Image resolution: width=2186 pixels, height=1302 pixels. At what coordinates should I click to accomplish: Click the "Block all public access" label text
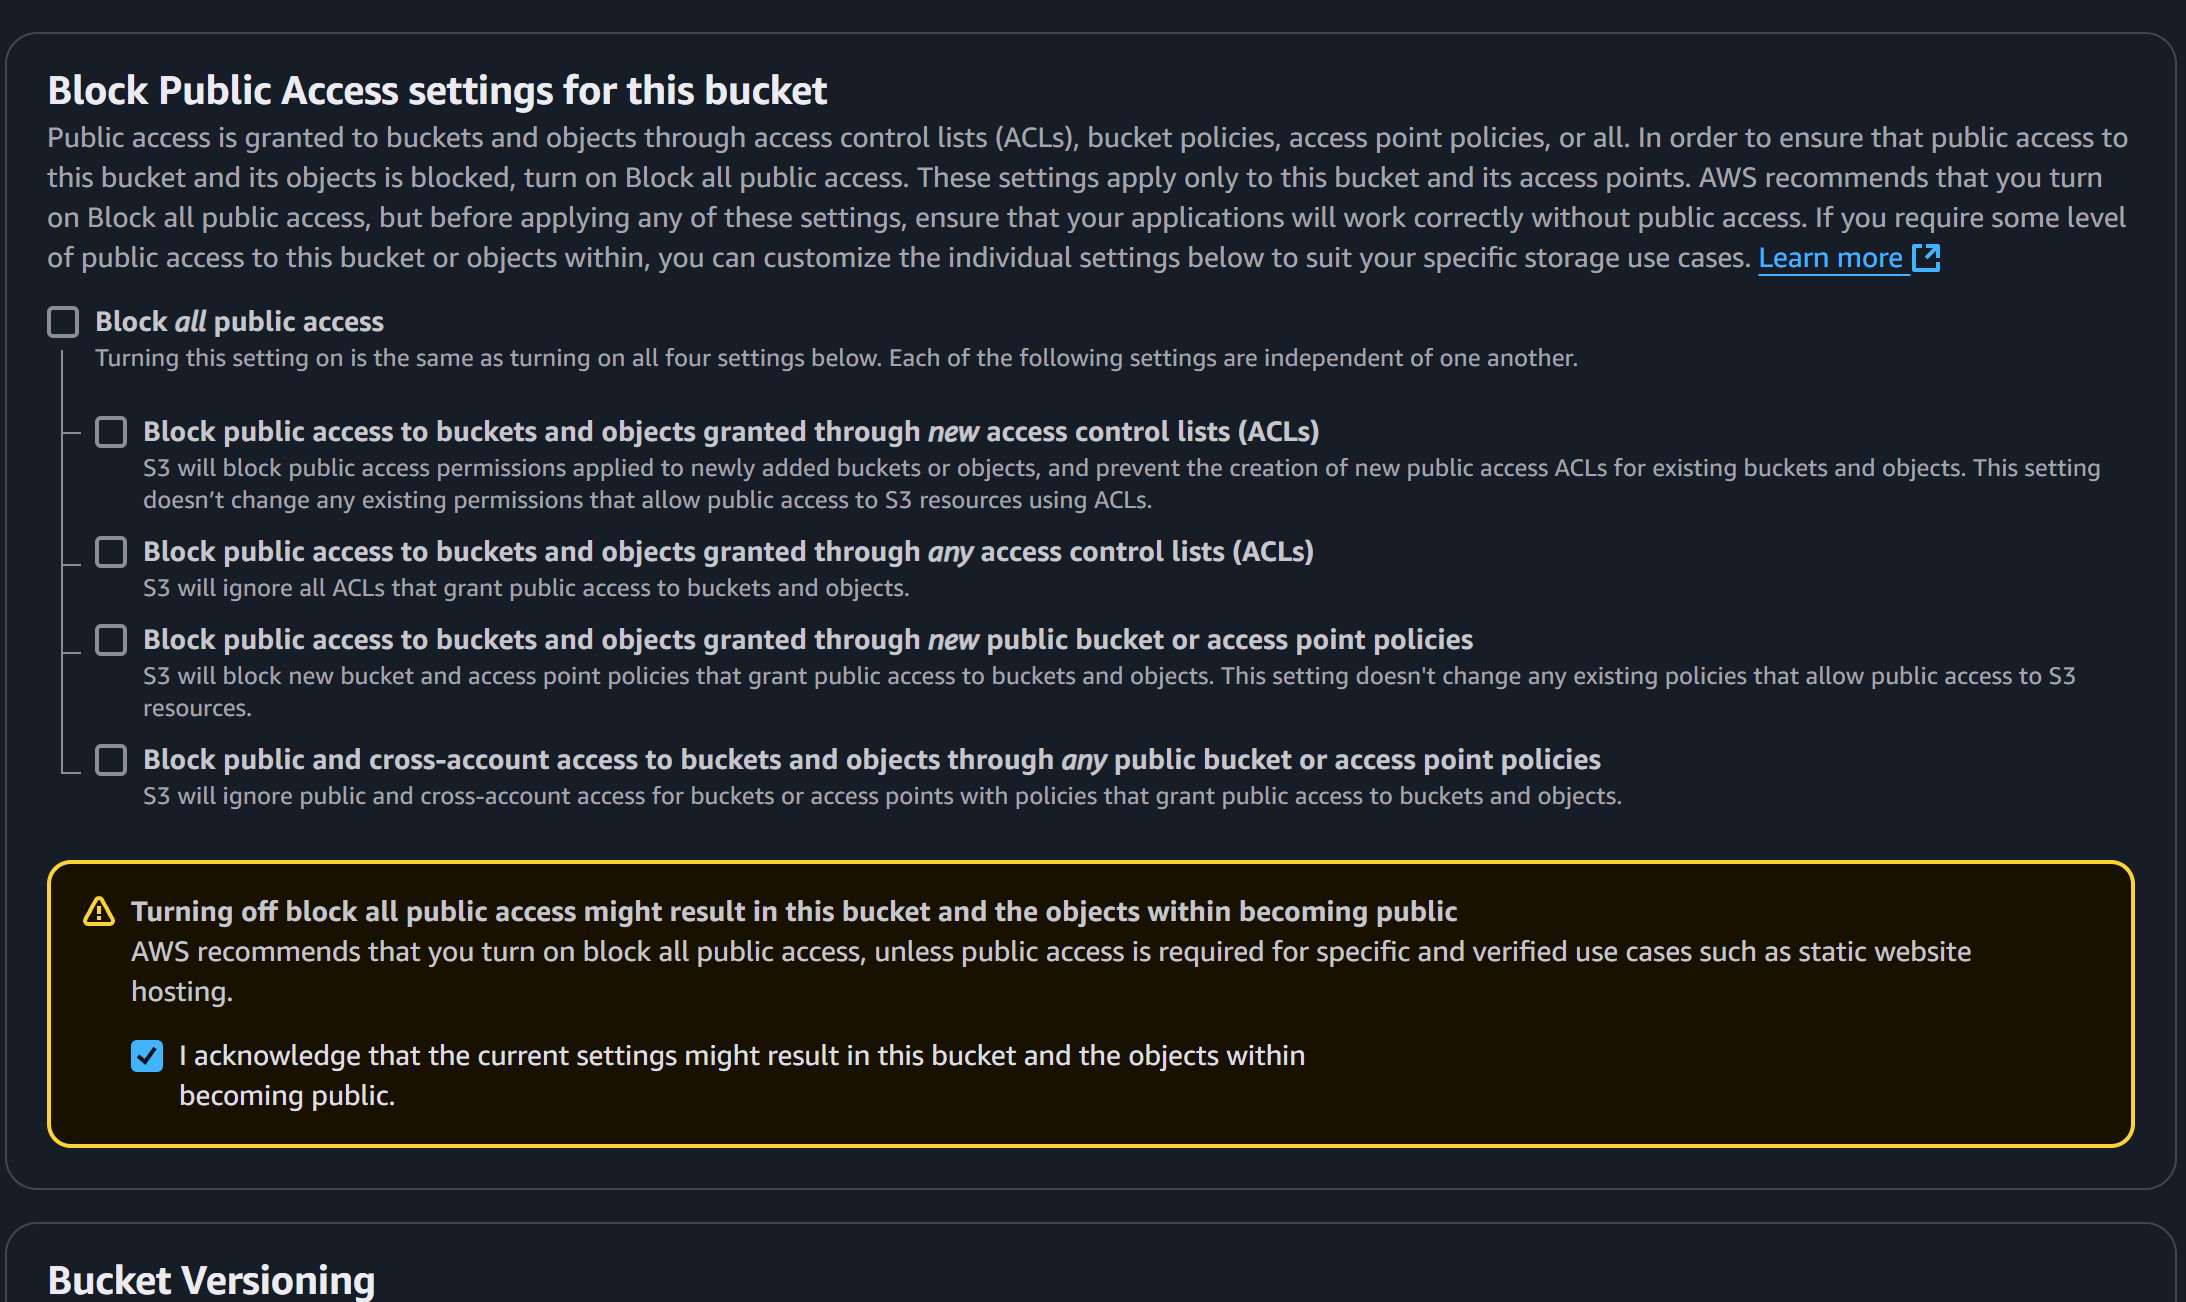pyautogui.click(x=239, y=322)
